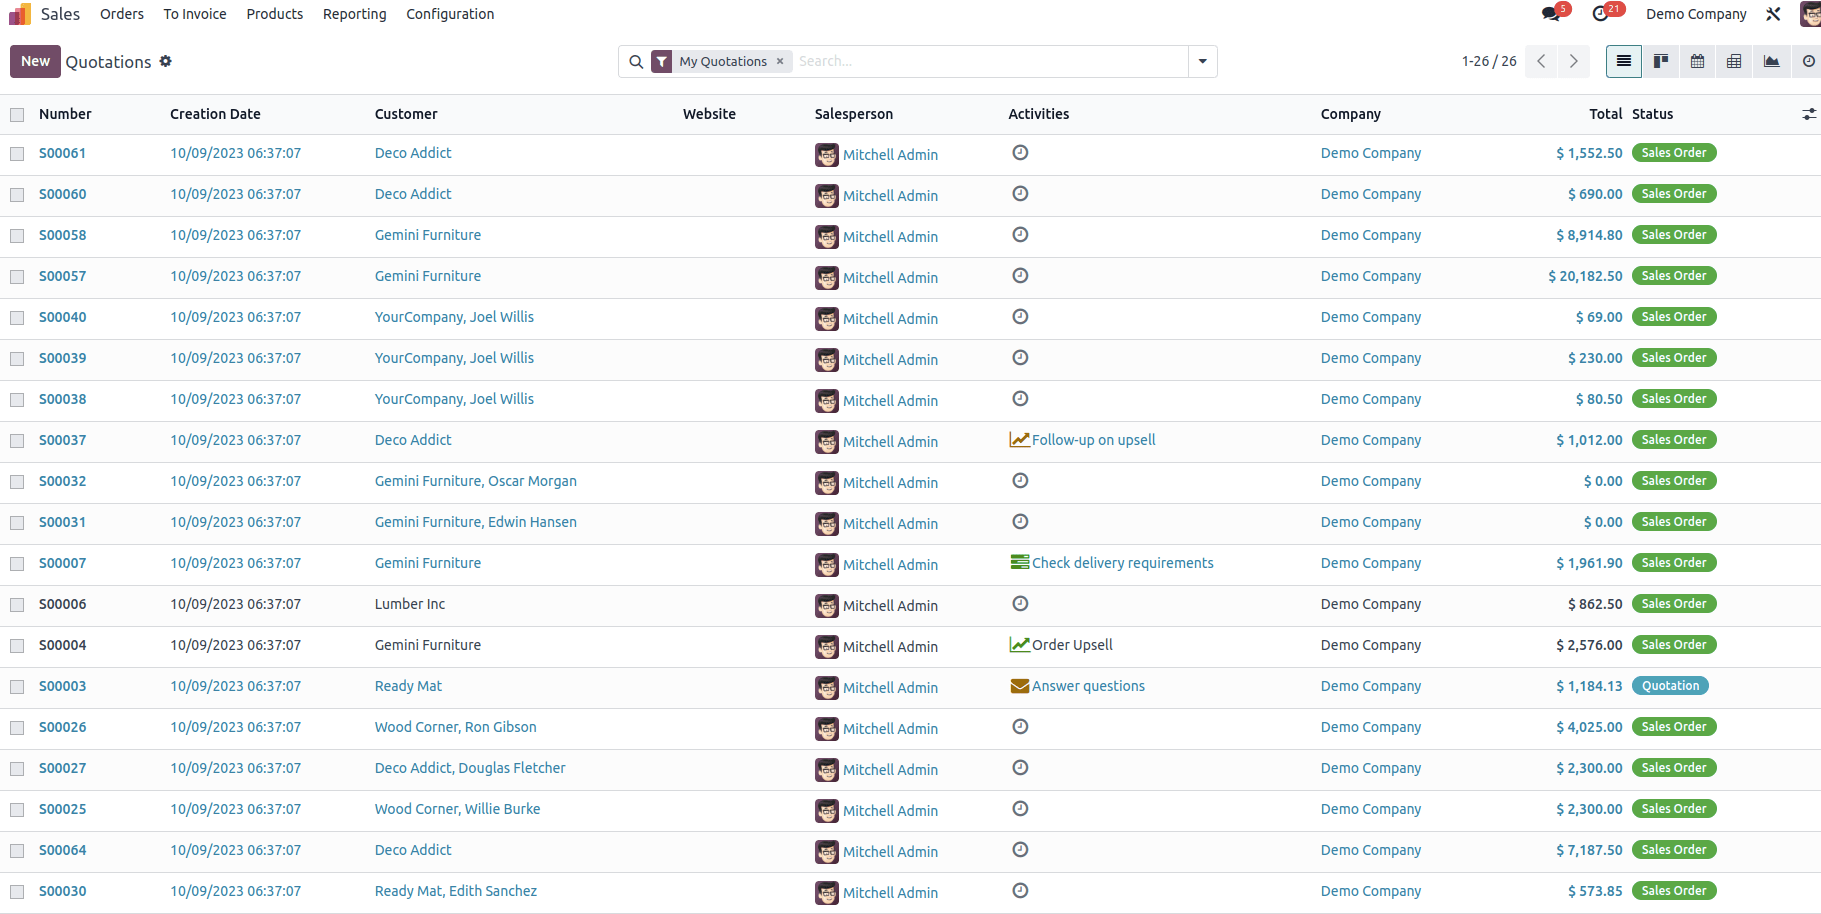Expand the search filter options dropdown

click(1202, 61)
